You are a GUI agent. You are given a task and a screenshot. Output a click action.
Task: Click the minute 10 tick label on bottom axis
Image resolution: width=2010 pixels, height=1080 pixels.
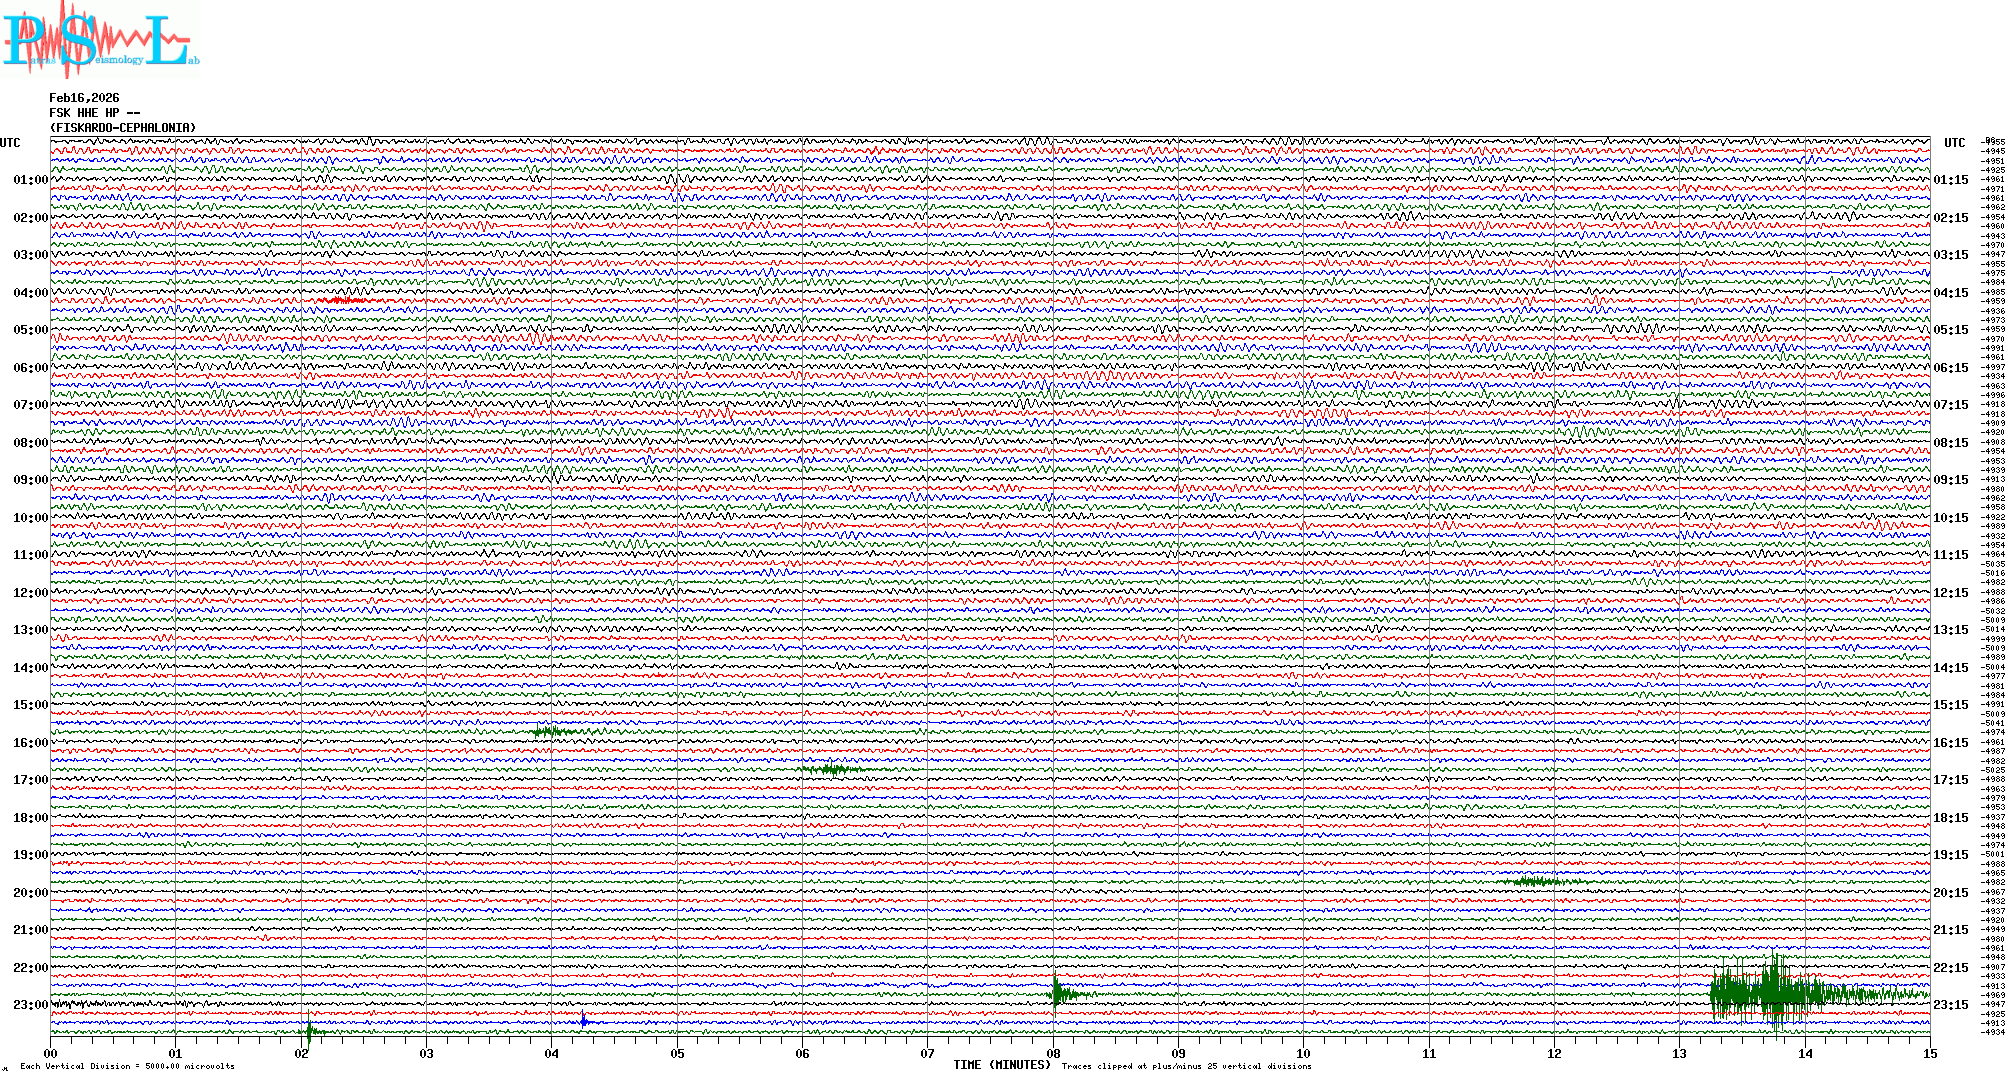pos(1303,1053)
